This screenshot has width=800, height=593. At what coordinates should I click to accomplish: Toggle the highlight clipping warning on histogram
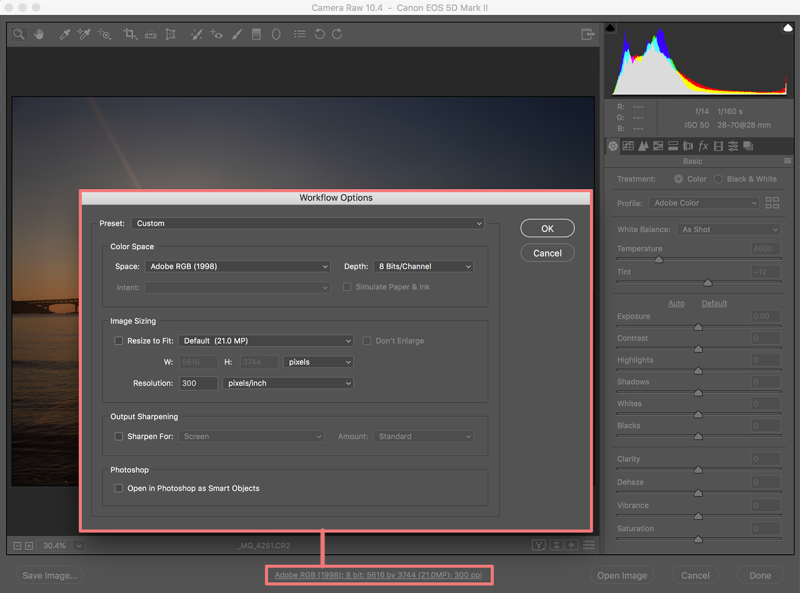(x=788, y=28)
